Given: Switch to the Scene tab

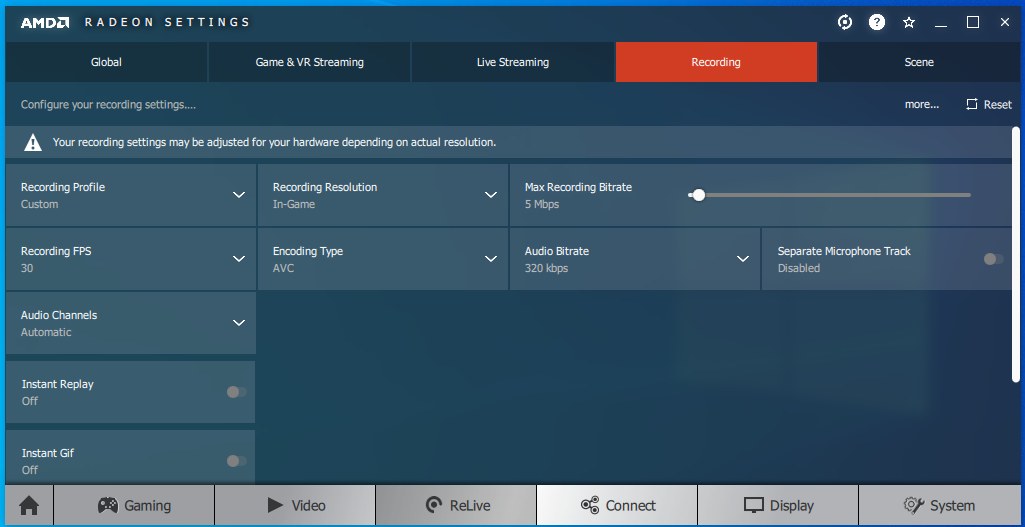Looking at the screenshot, I should pos(919,62).
